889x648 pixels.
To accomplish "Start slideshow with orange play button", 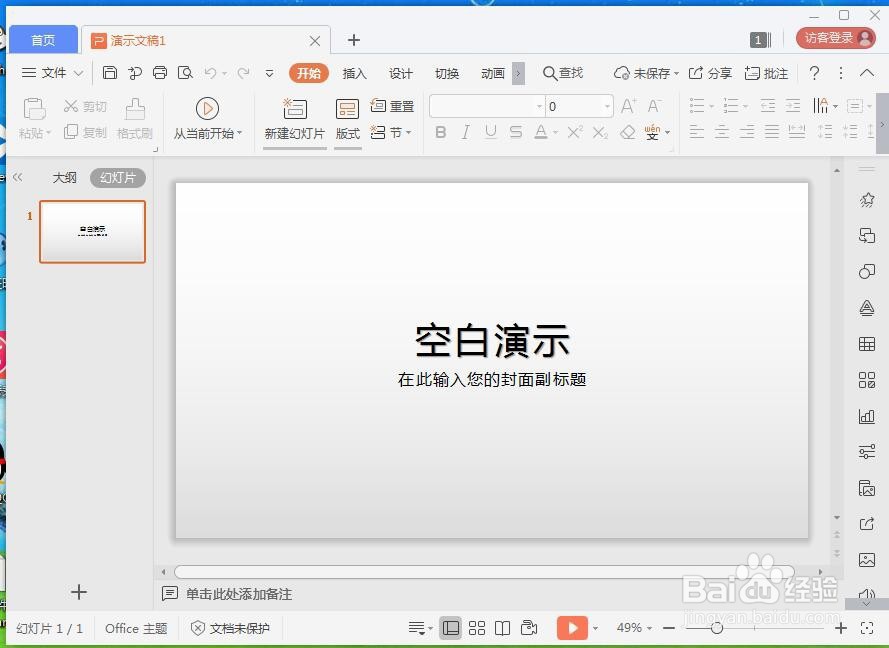I will [572, 628].
